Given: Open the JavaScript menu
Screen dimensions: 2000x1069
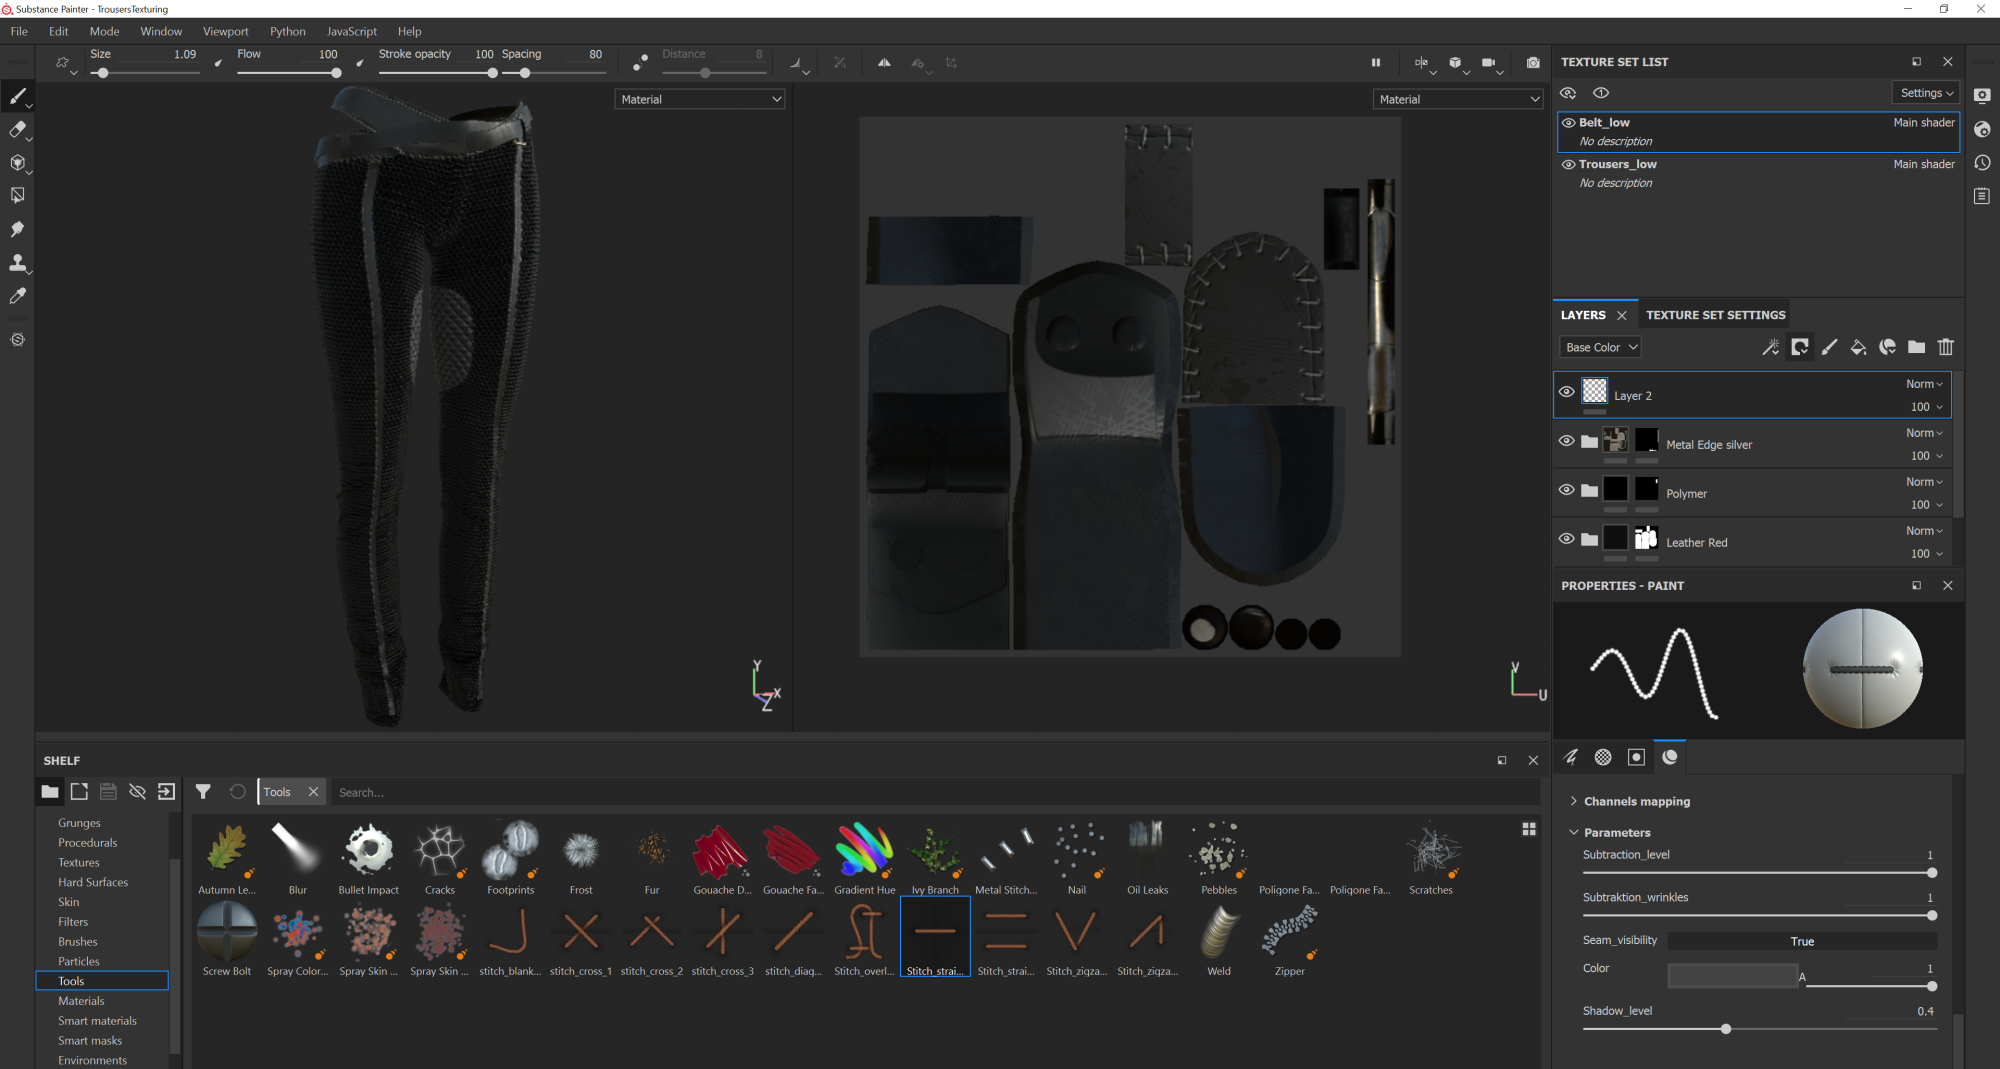Looking at the screenshot, I should click(351, 31).
